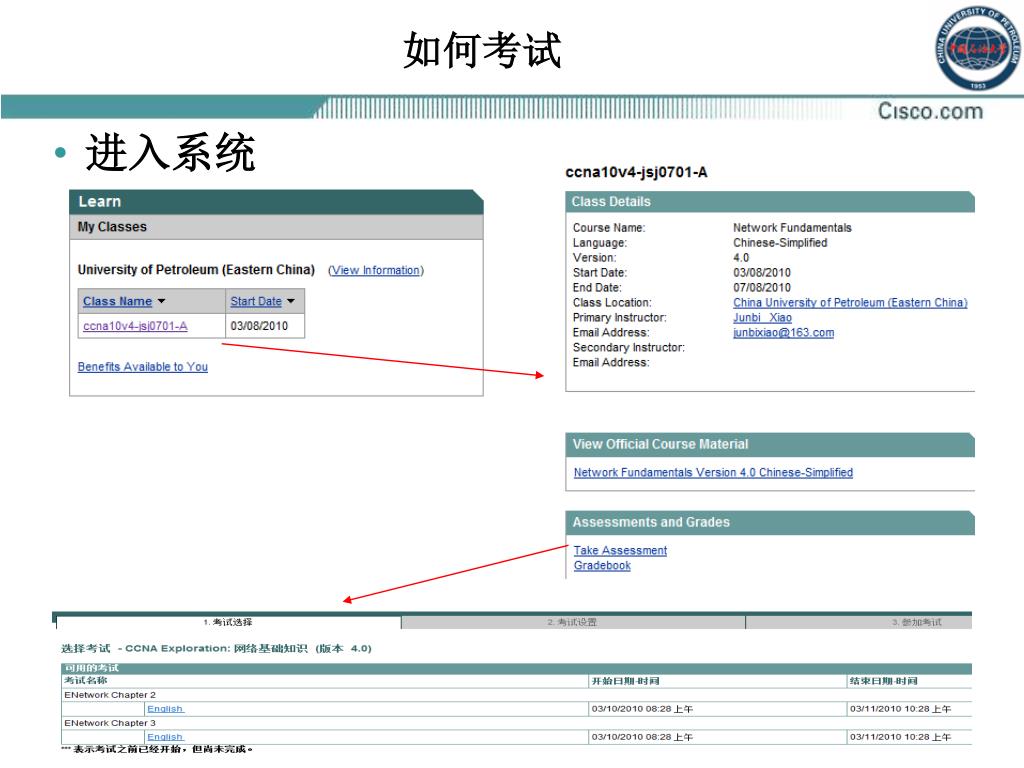
Task: Click the China University of Petroleum logo
Action: [978, 48]
